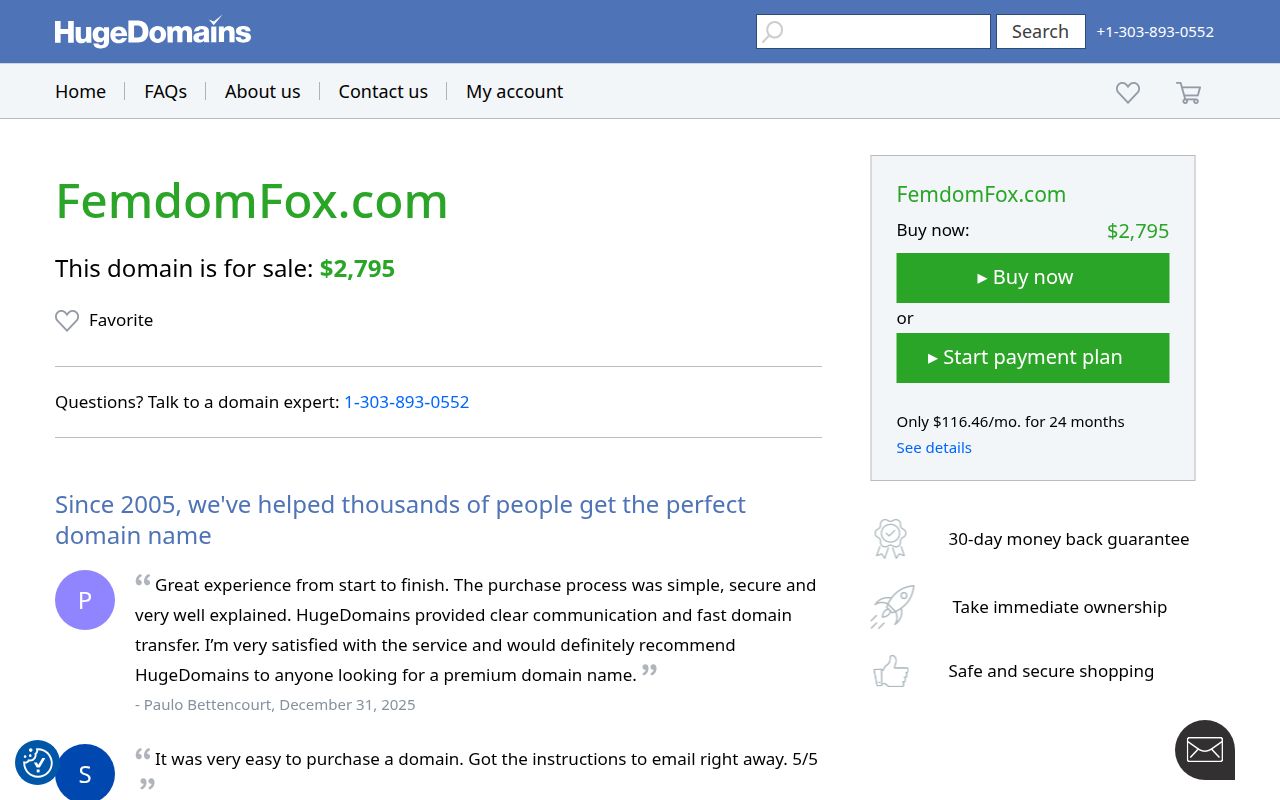Click the magnifying glass in the search box
1280x800 pixels.
pyautogui.click(x=772, y=31)
